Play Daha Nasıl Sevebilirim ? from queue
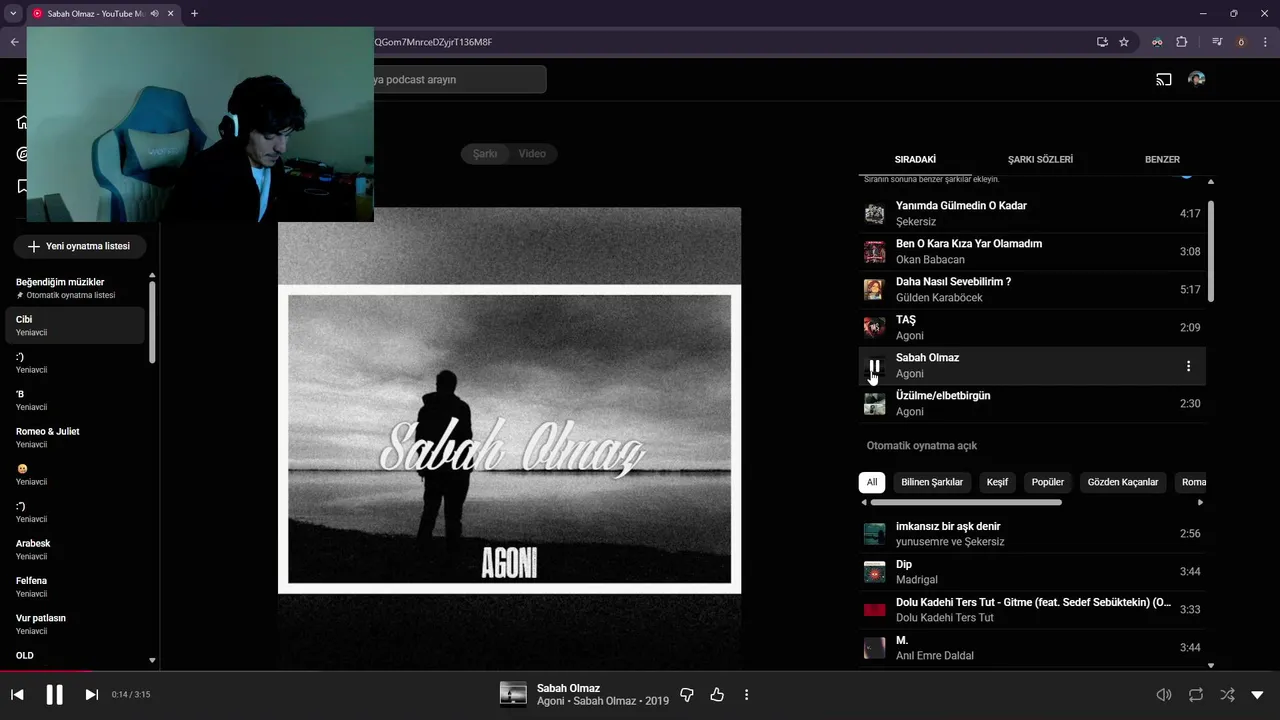 (1032, 289)
